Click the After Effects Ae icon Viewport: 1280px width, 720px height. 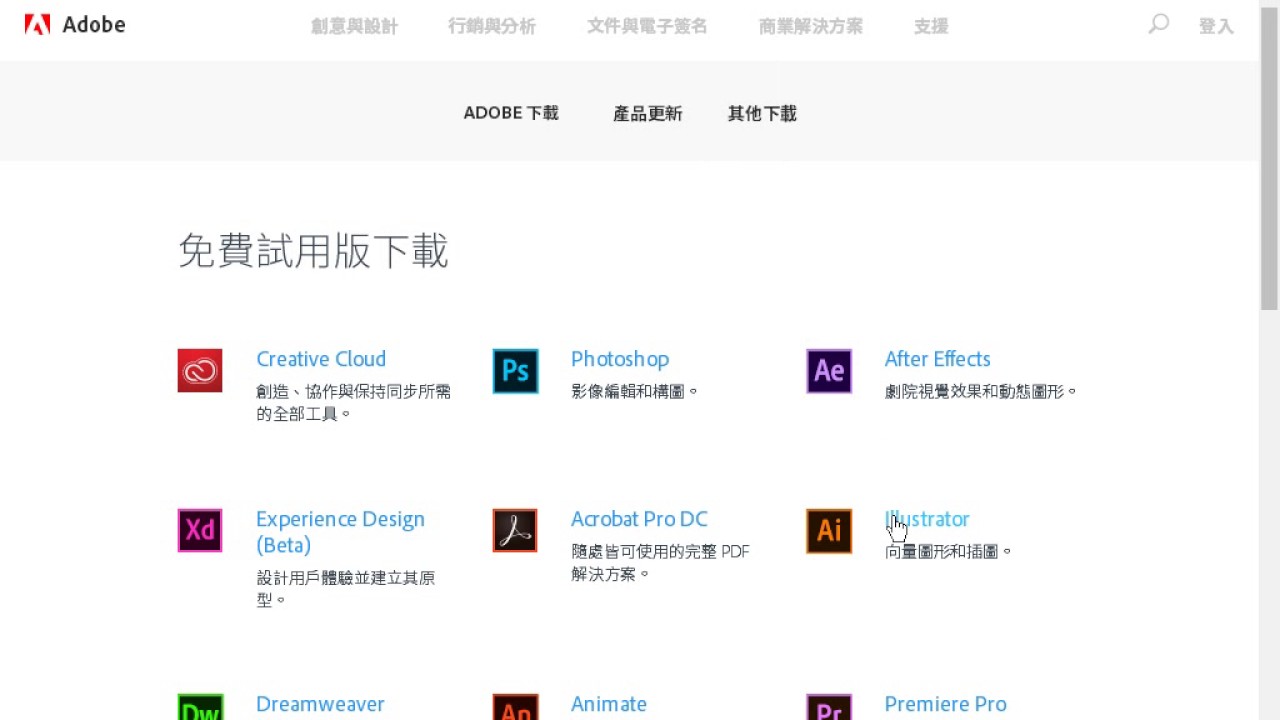pos(829,370)
